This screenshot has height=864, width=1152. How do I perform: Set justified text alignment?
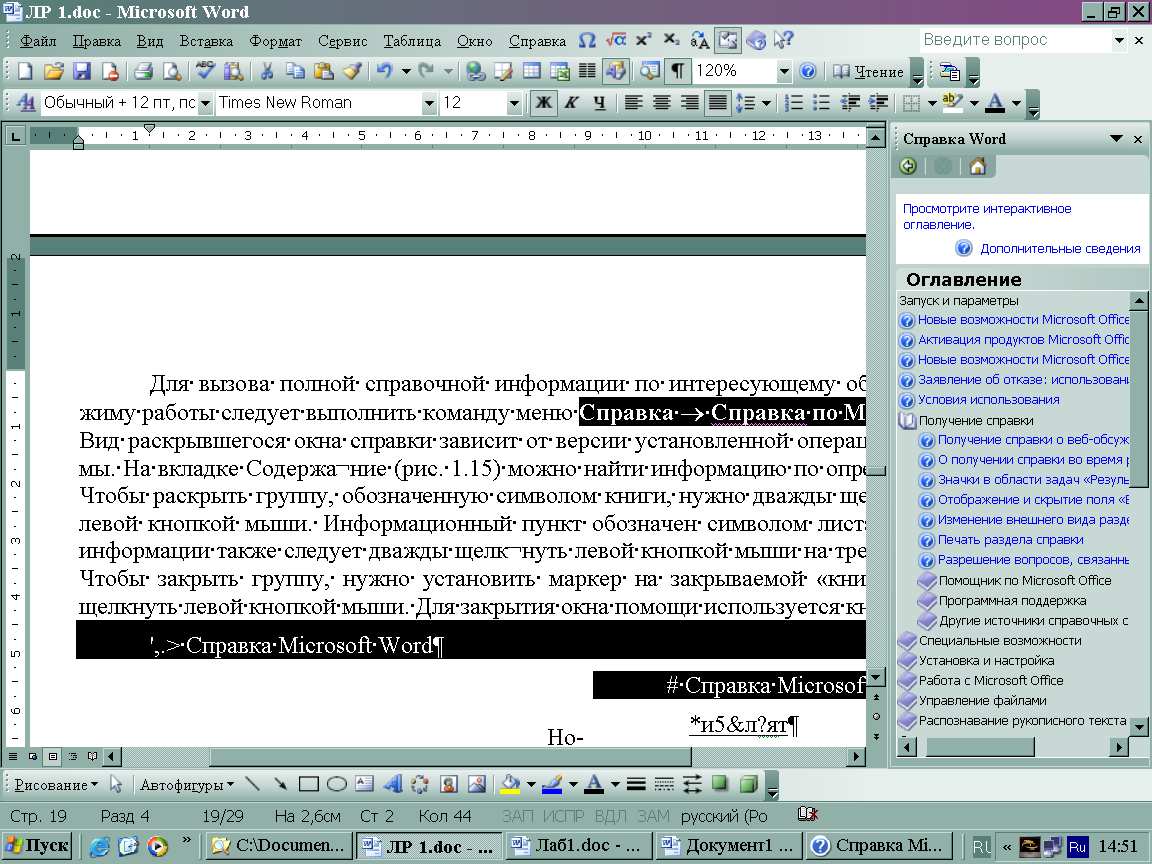[x=717, y=103]
